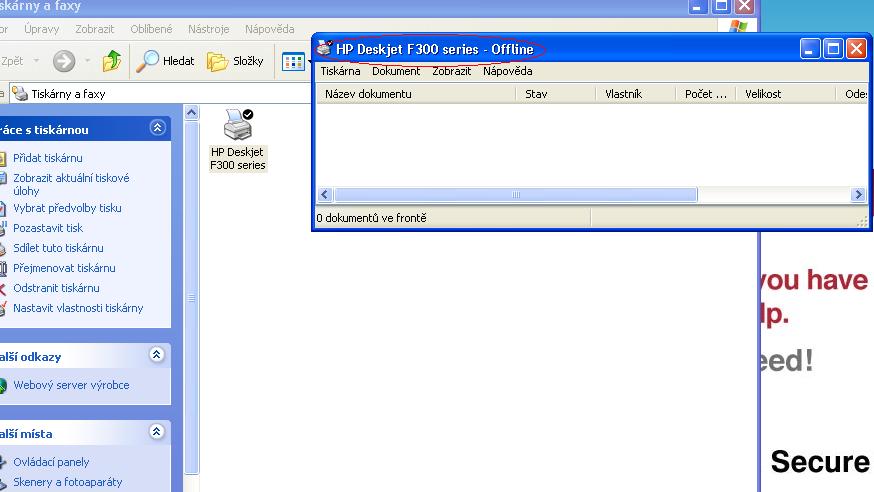Viewport: 874px width, 492px height.
Task: Sort by Vlastník column header
Action: [636, 94]
